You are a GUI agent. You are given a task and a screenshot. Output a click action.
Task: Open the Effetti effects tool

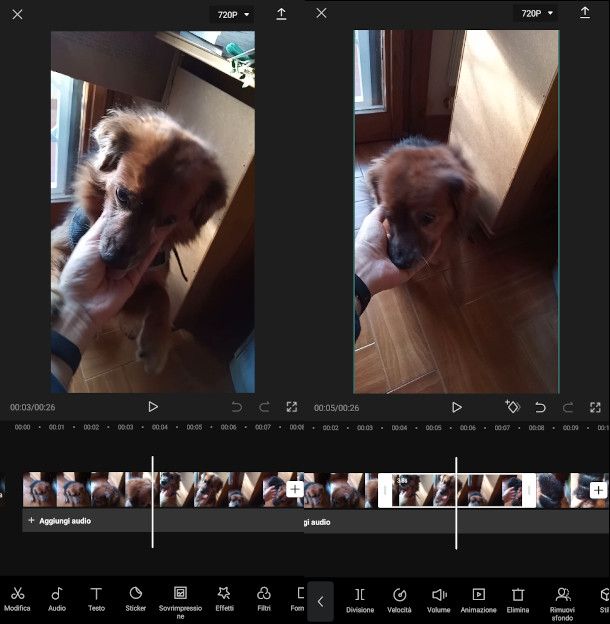pyautogui.click(x=224, y=599)
